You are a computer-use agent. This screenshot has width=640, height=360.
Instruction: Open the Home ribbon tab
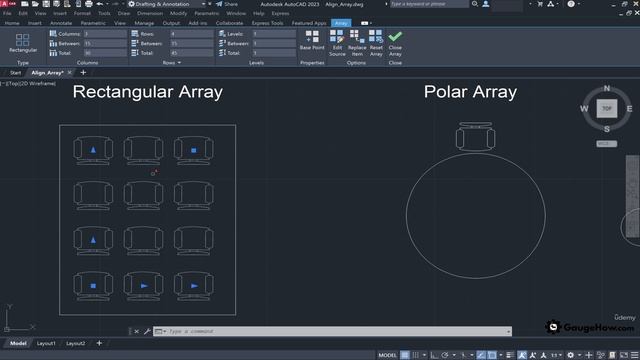tap(12, 23)
